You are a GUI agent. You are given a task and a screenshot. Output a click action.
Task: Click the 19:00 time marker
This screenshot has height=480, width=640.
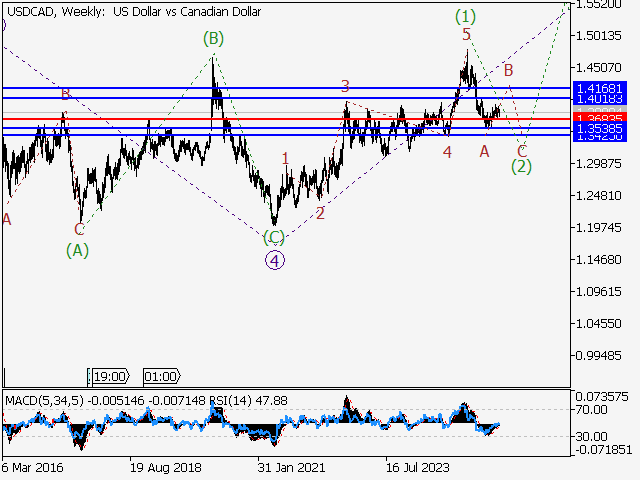coord(109,377)
